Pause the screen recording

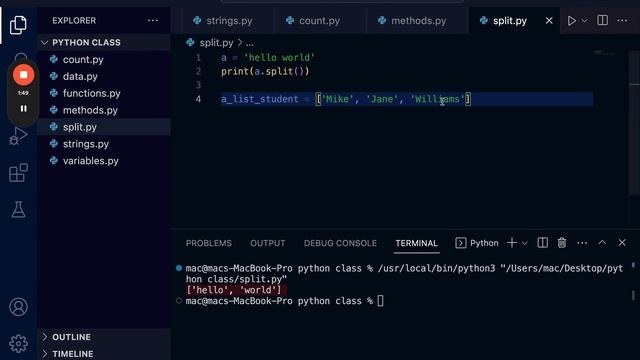tap(24, 109)
